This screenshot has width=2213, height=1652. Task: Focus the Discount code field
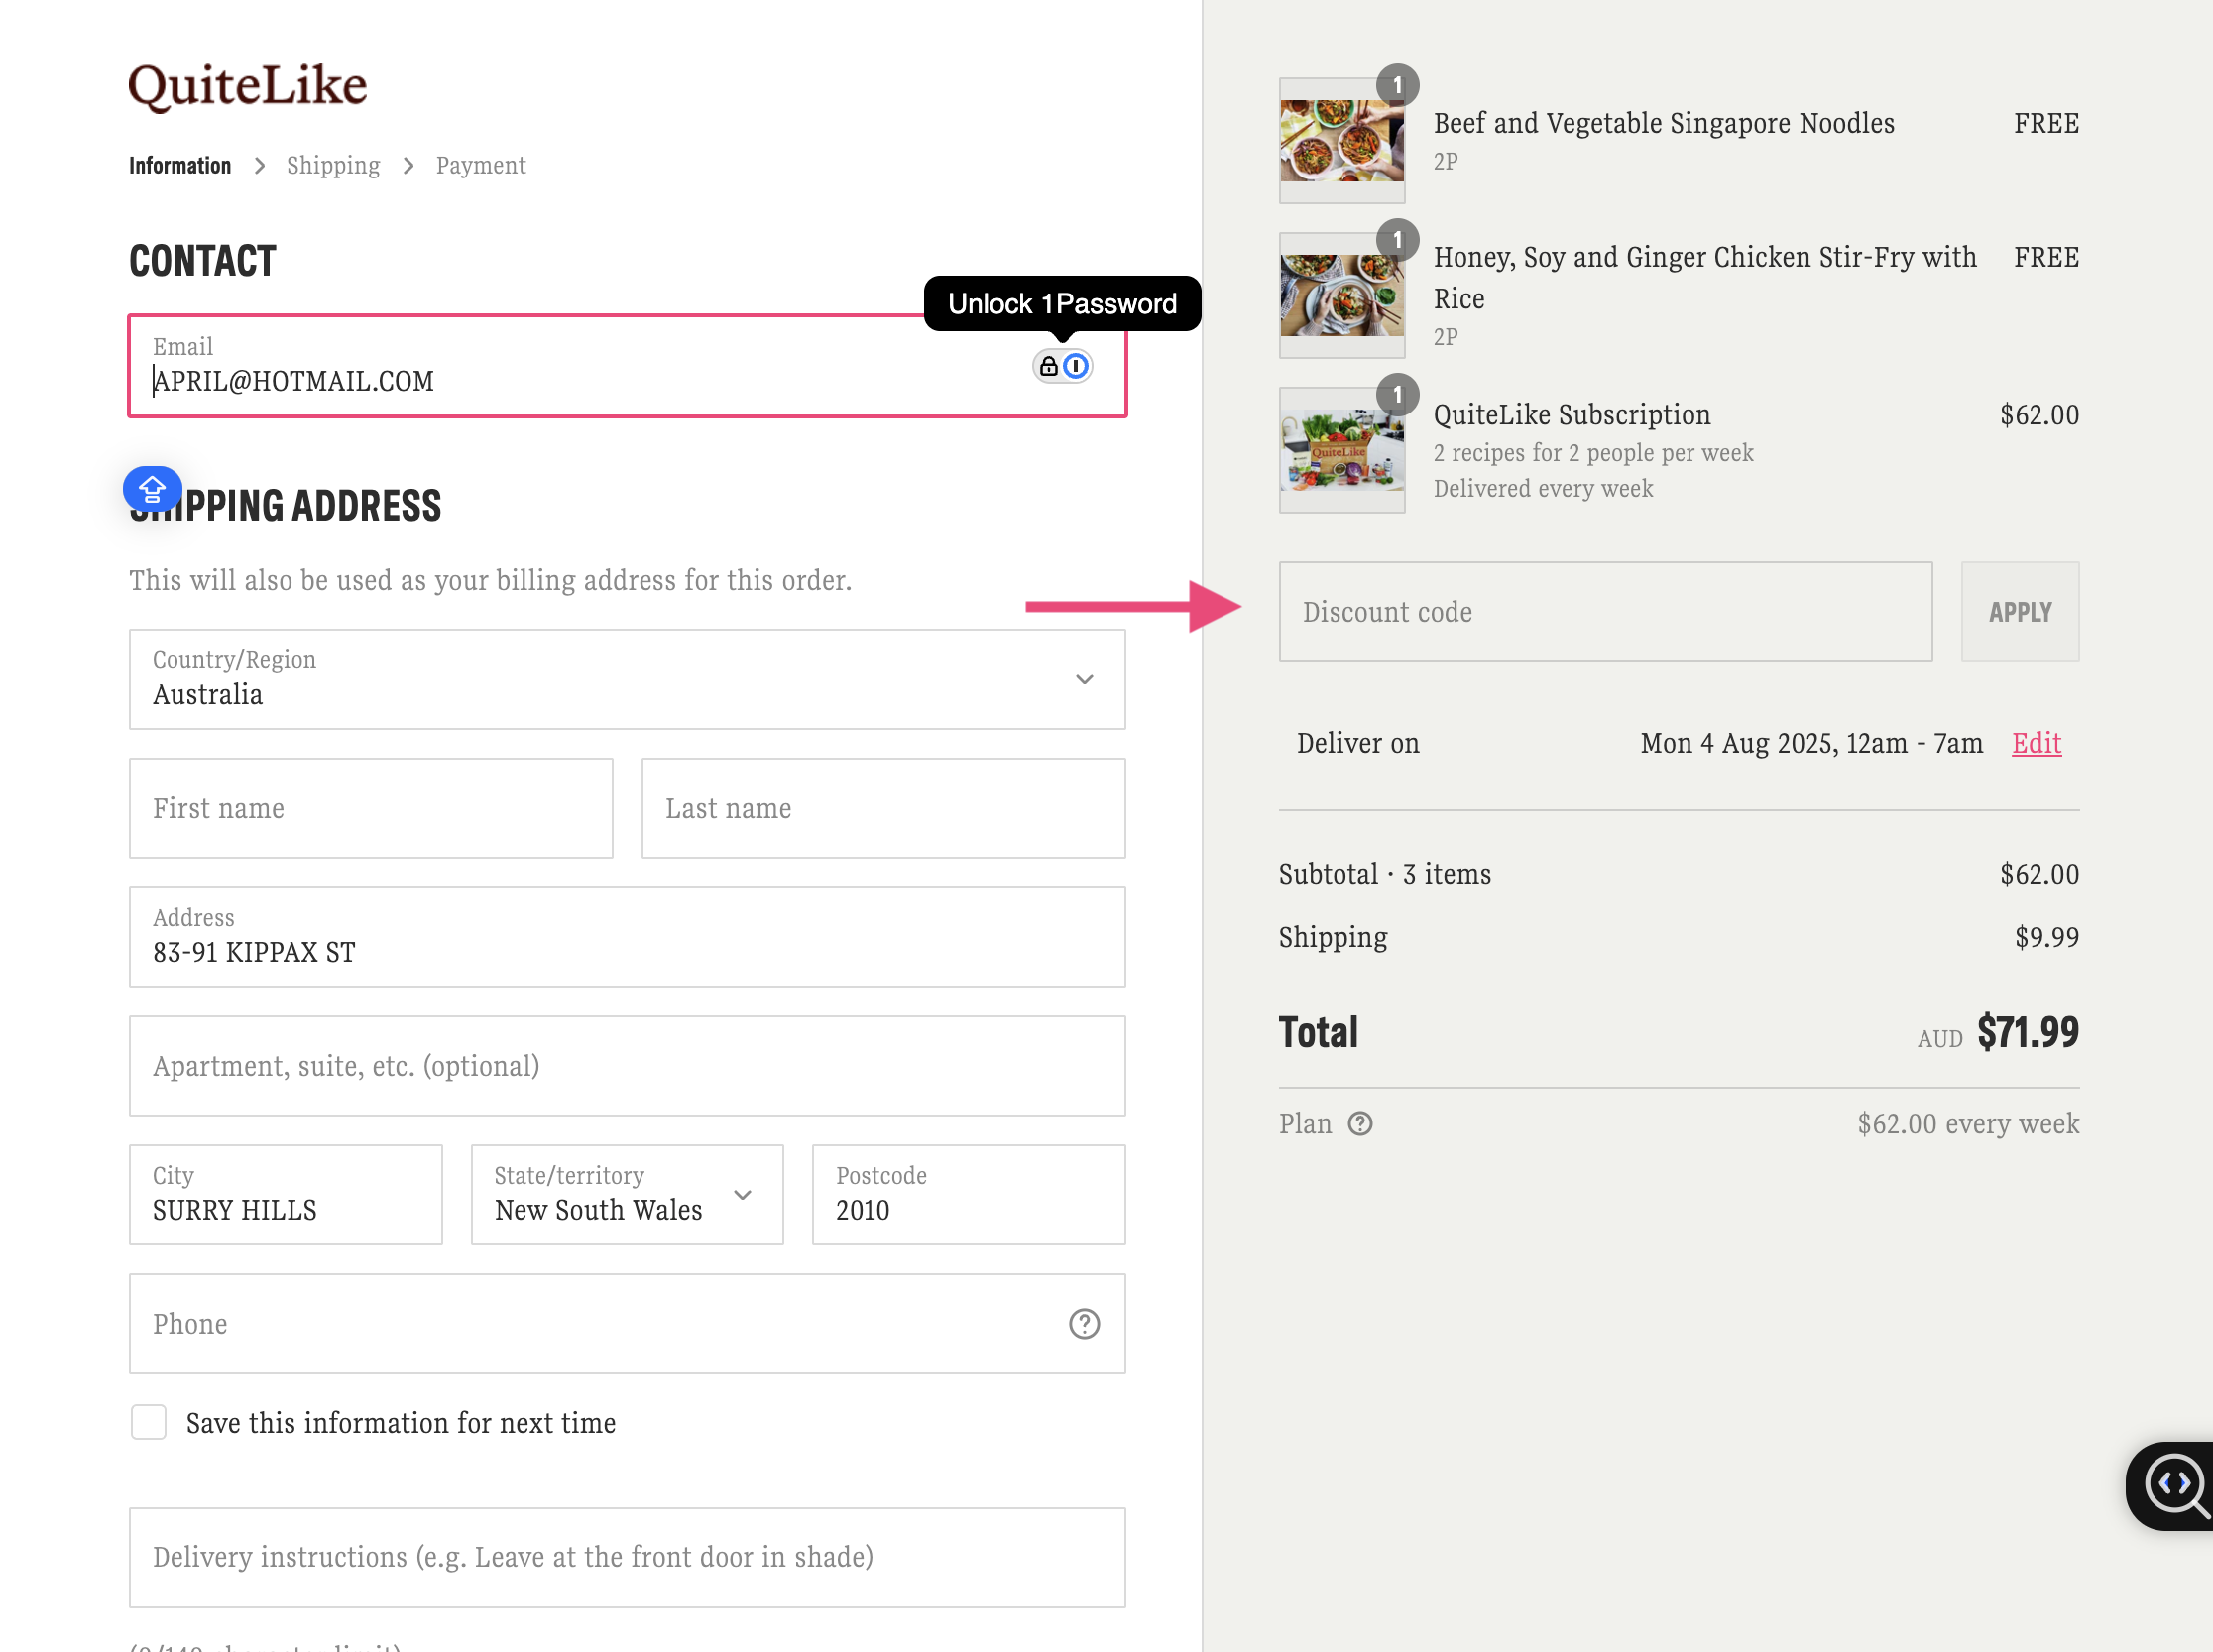[x=1605, y=612]
